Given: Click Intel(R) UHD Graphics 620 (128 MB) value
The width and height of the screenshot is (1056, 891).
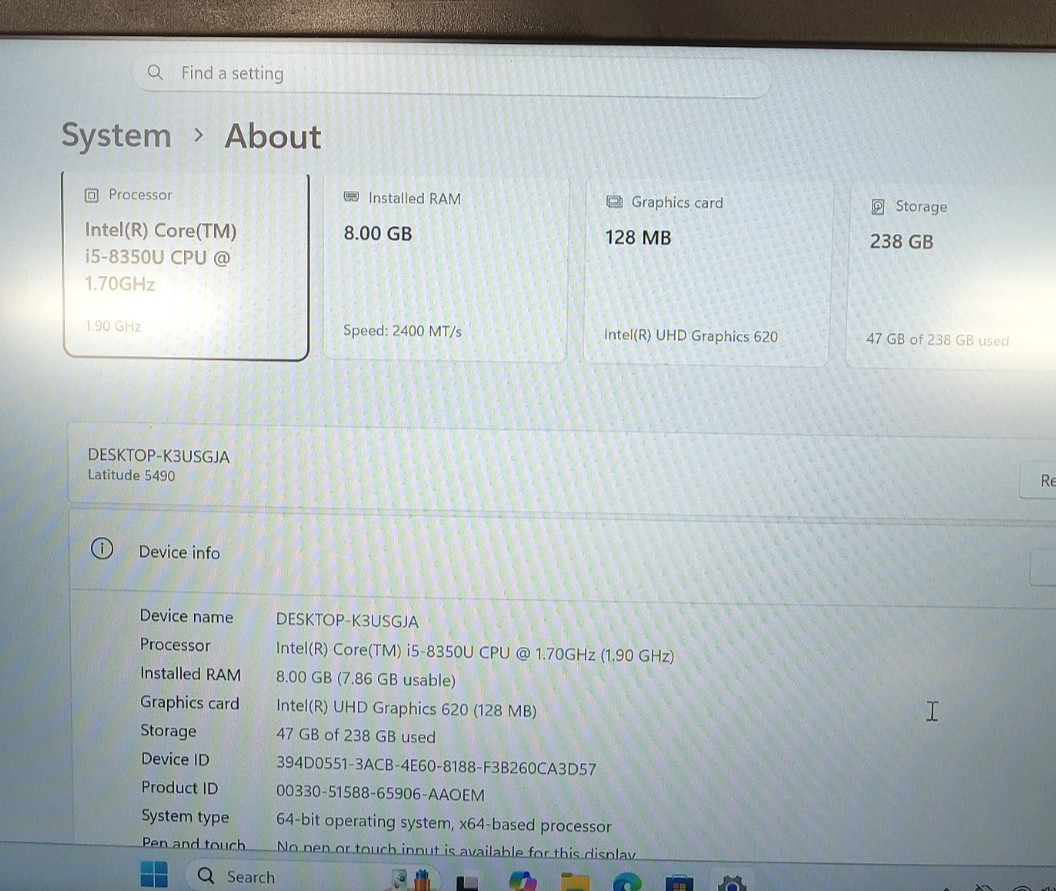Looking at the screenshot, I should (406, 708).
